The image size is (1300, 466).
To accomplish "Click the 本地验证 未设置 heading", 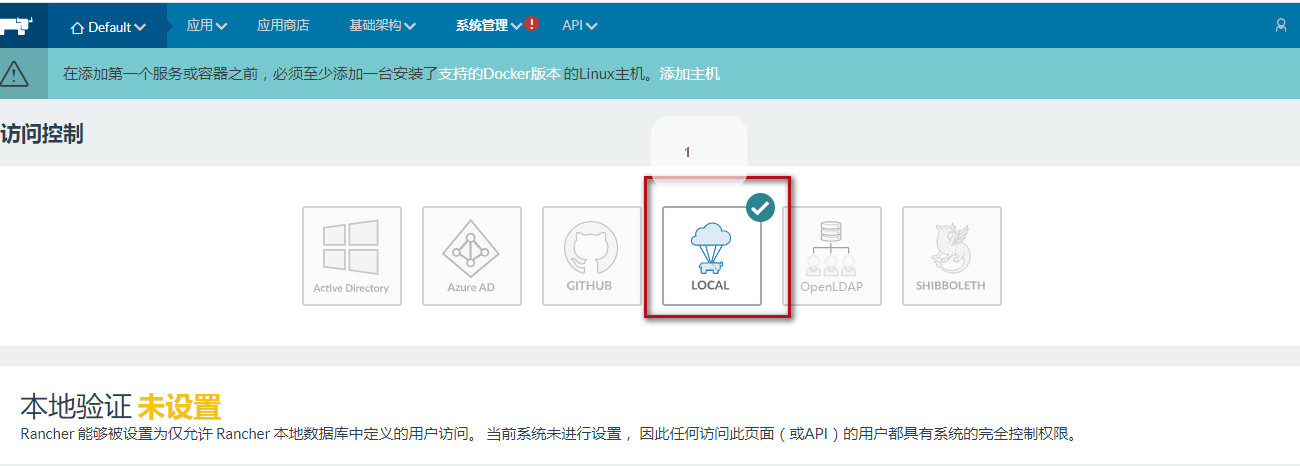I will point(120,407).
